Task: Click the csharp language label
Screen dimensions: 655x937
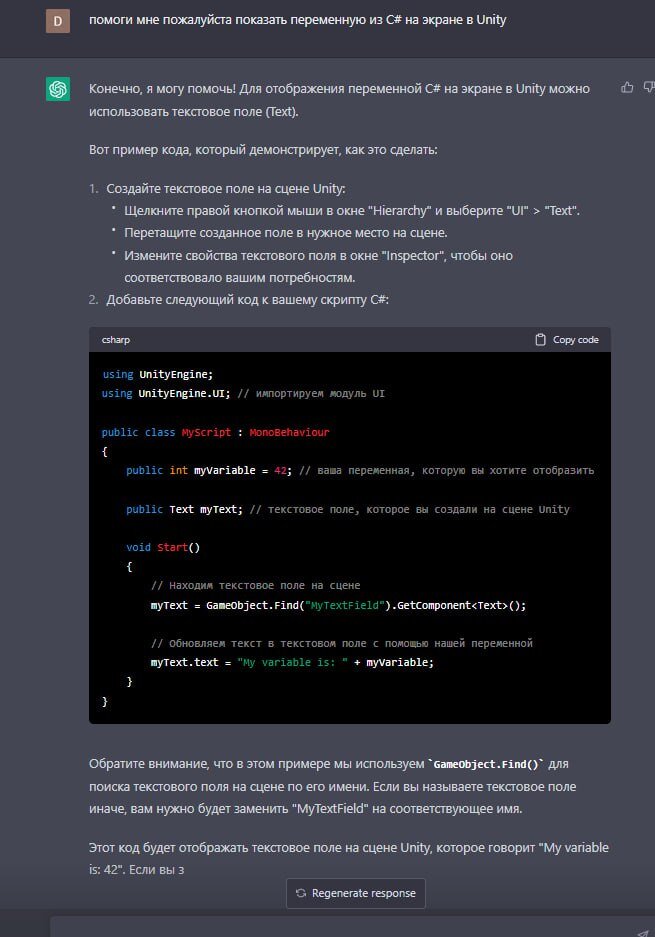Action: (x=116, y=339)
